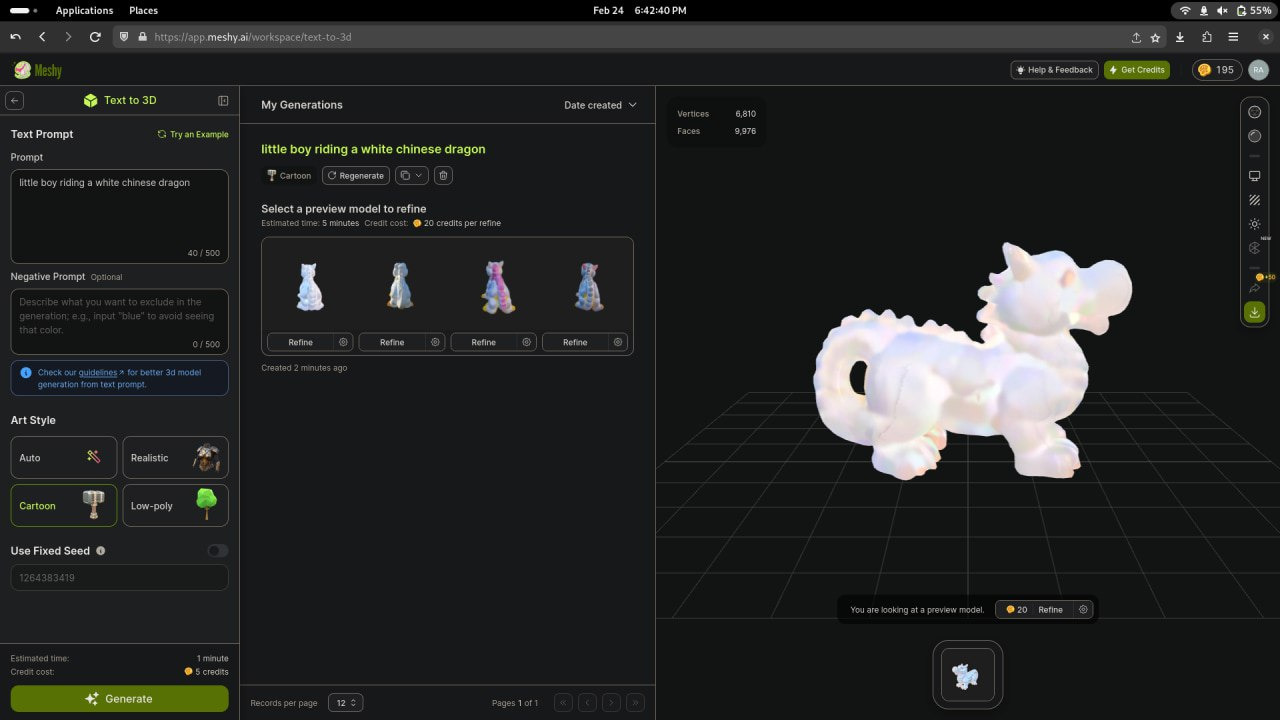Enable the Use Fixed Seed toggle

pyautogui.click(x=217, y=551)
